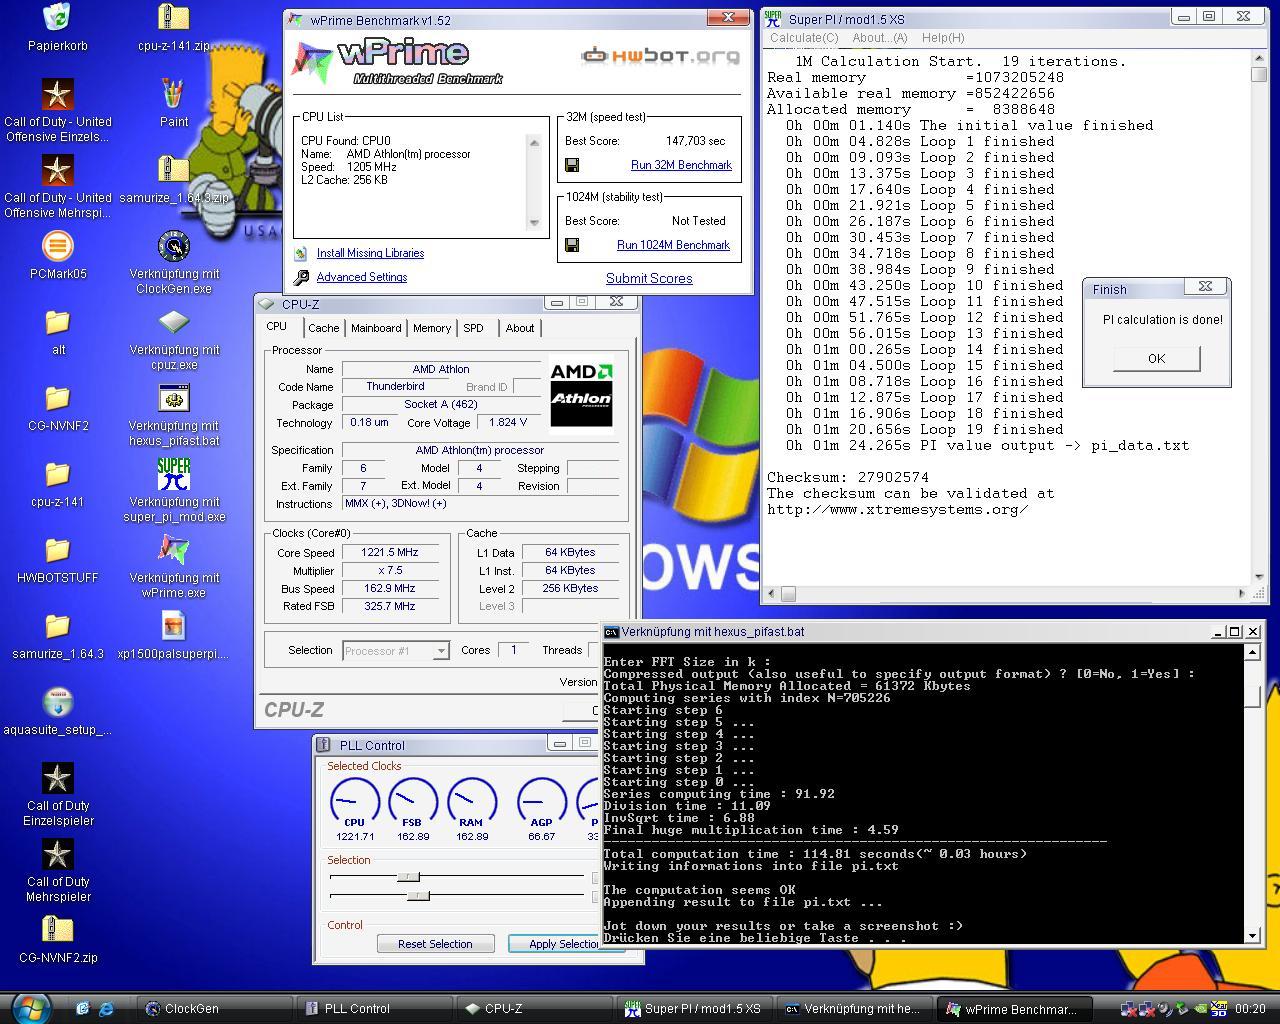The image size is (1280, 1024).
Task: Select samurize_1.64.3.zip archive icon
Action: (174, 171)
